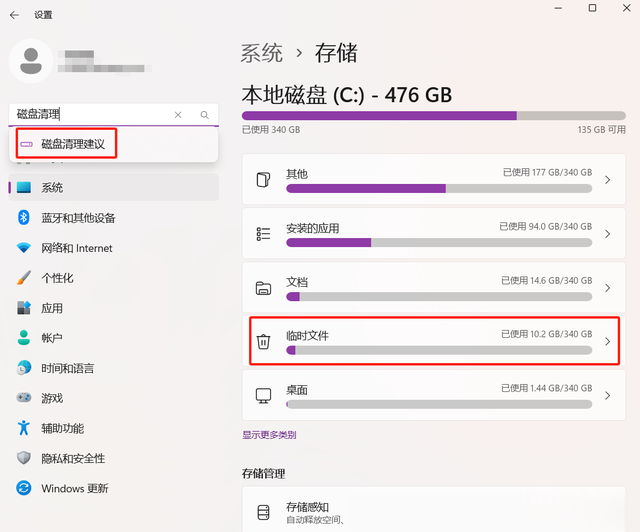Screen dimensions: 640x532
Task: Select 磁盘清理建议 search suggestion
Action: tap(66, 143)
